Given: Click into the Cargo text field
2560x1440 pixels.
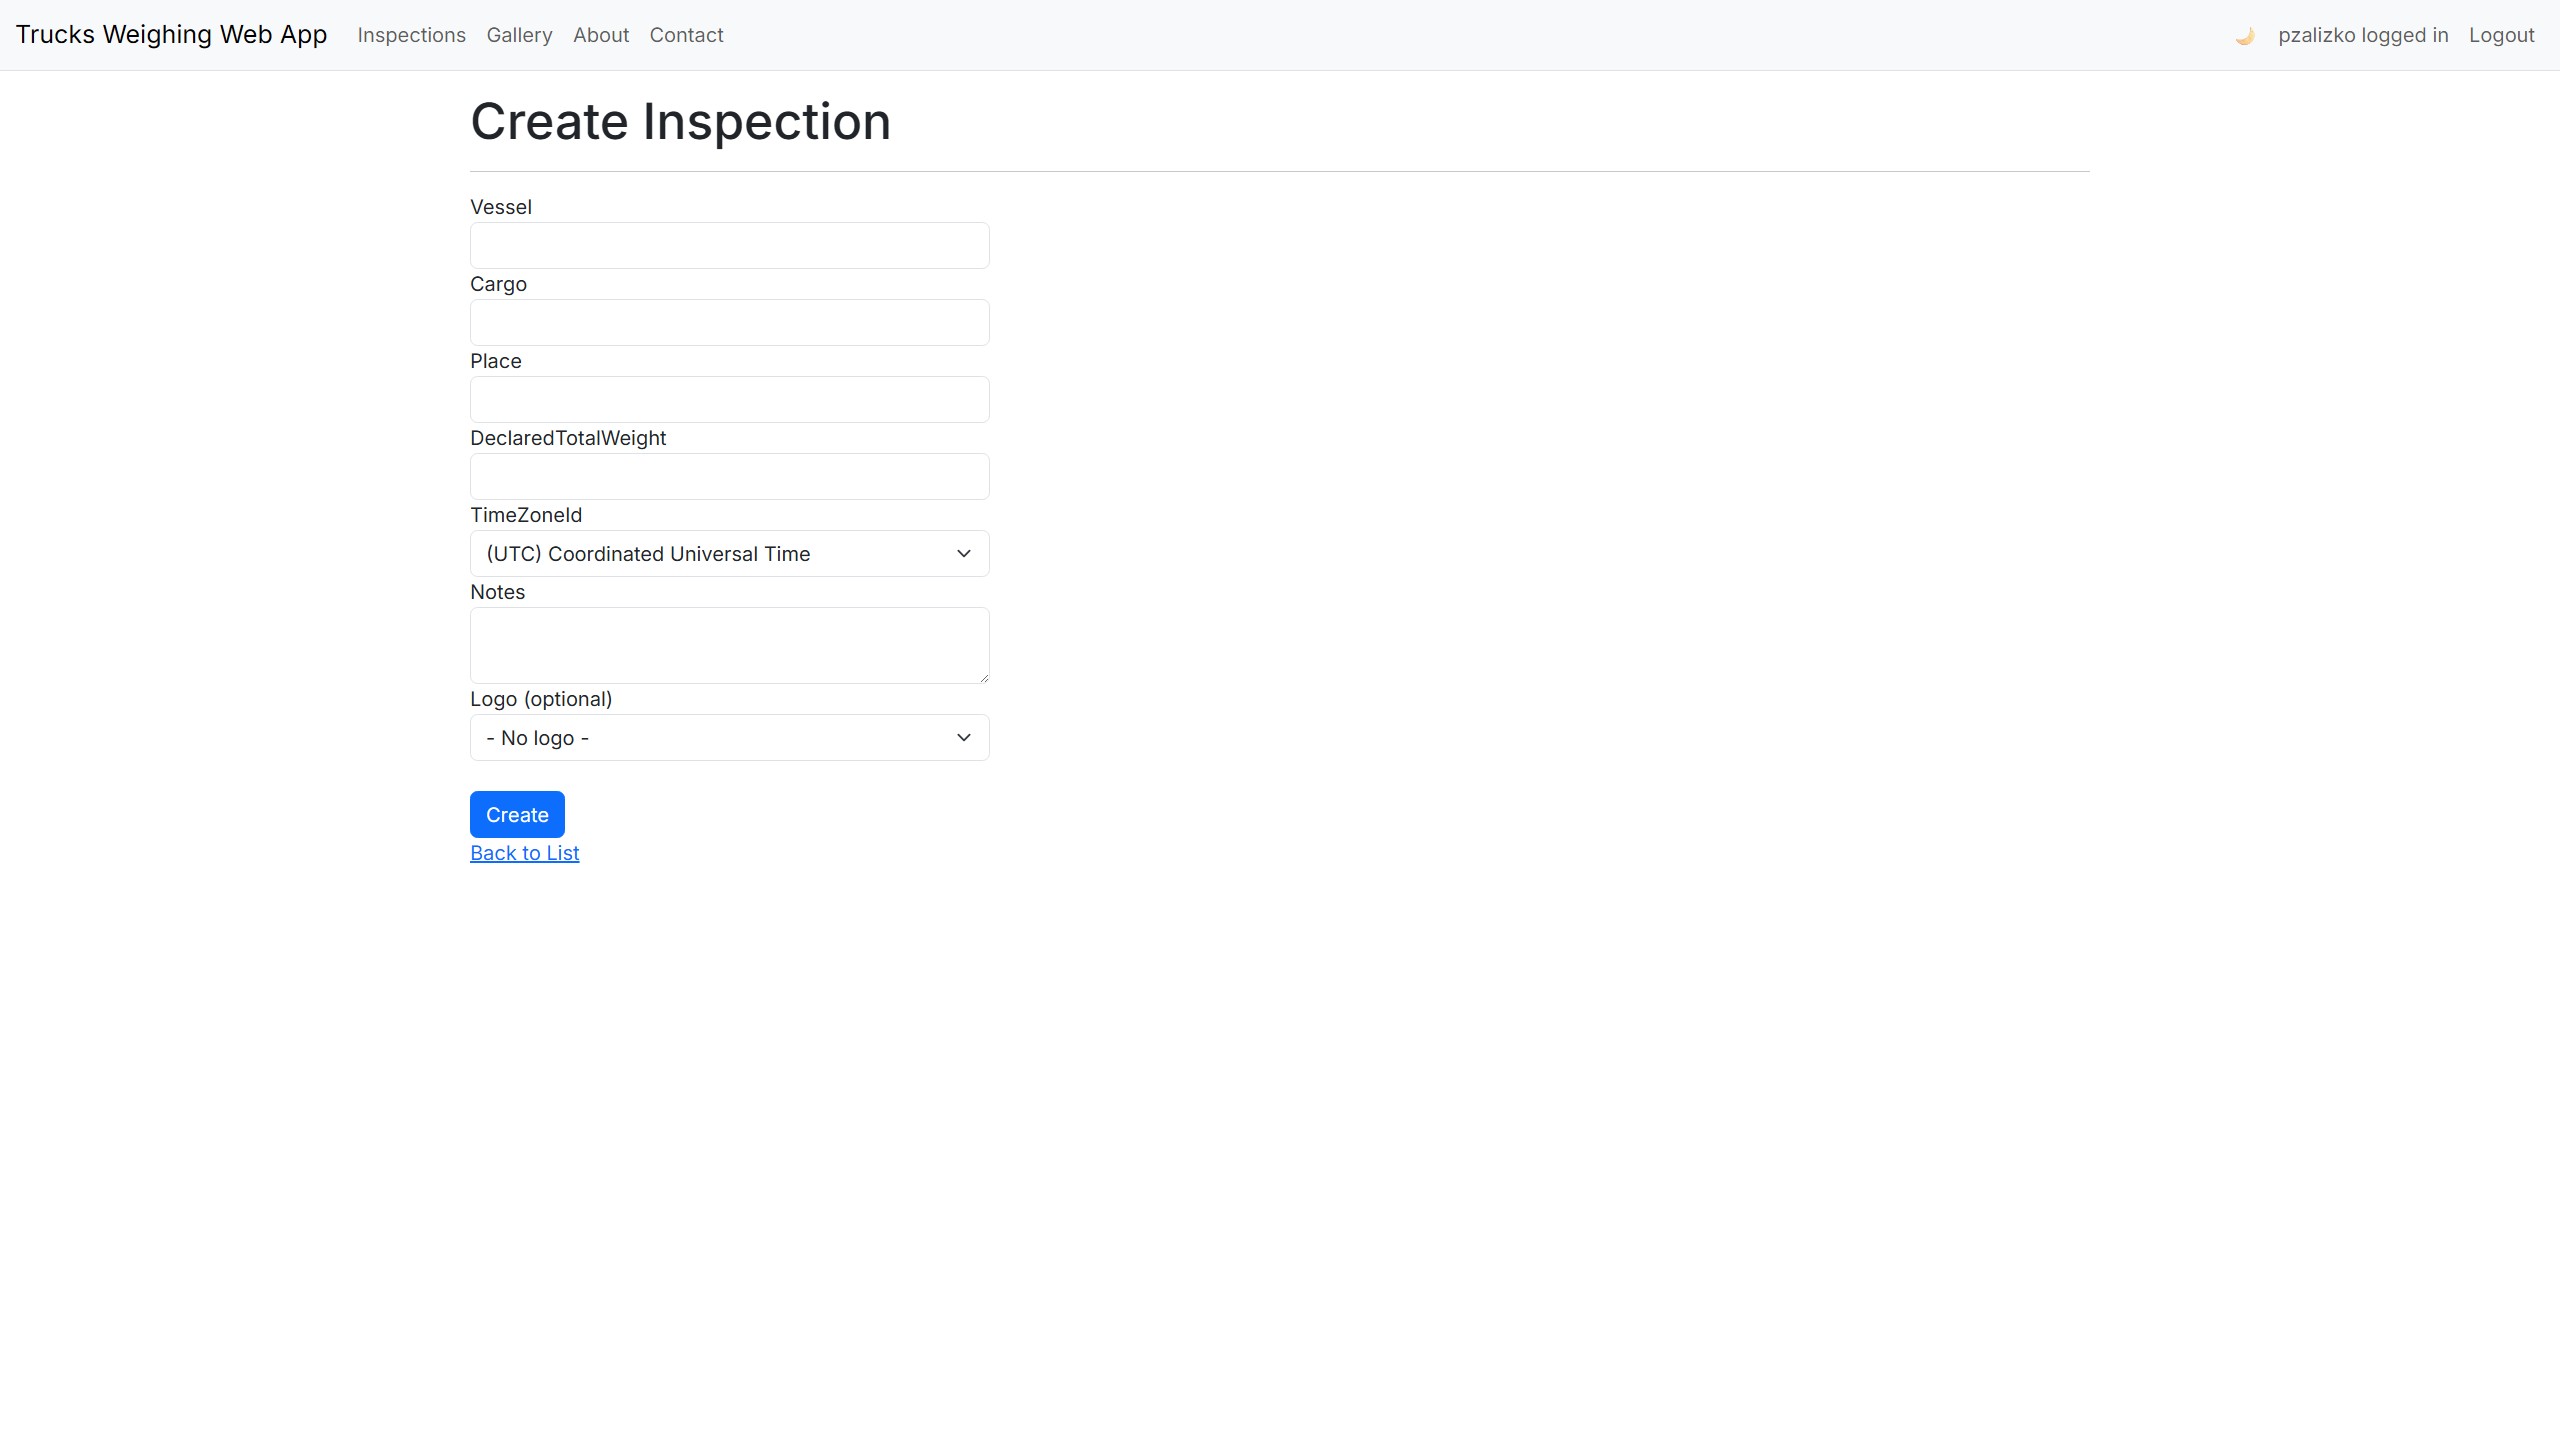Looking at the screenshot, I should click(x=729, y=323).
